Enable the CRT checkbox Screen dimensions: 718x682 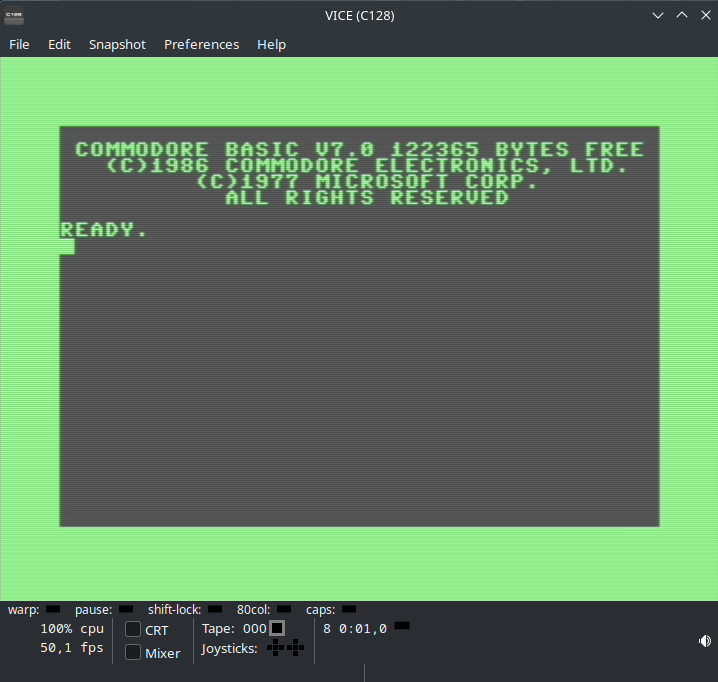click(x=133, y=629)
